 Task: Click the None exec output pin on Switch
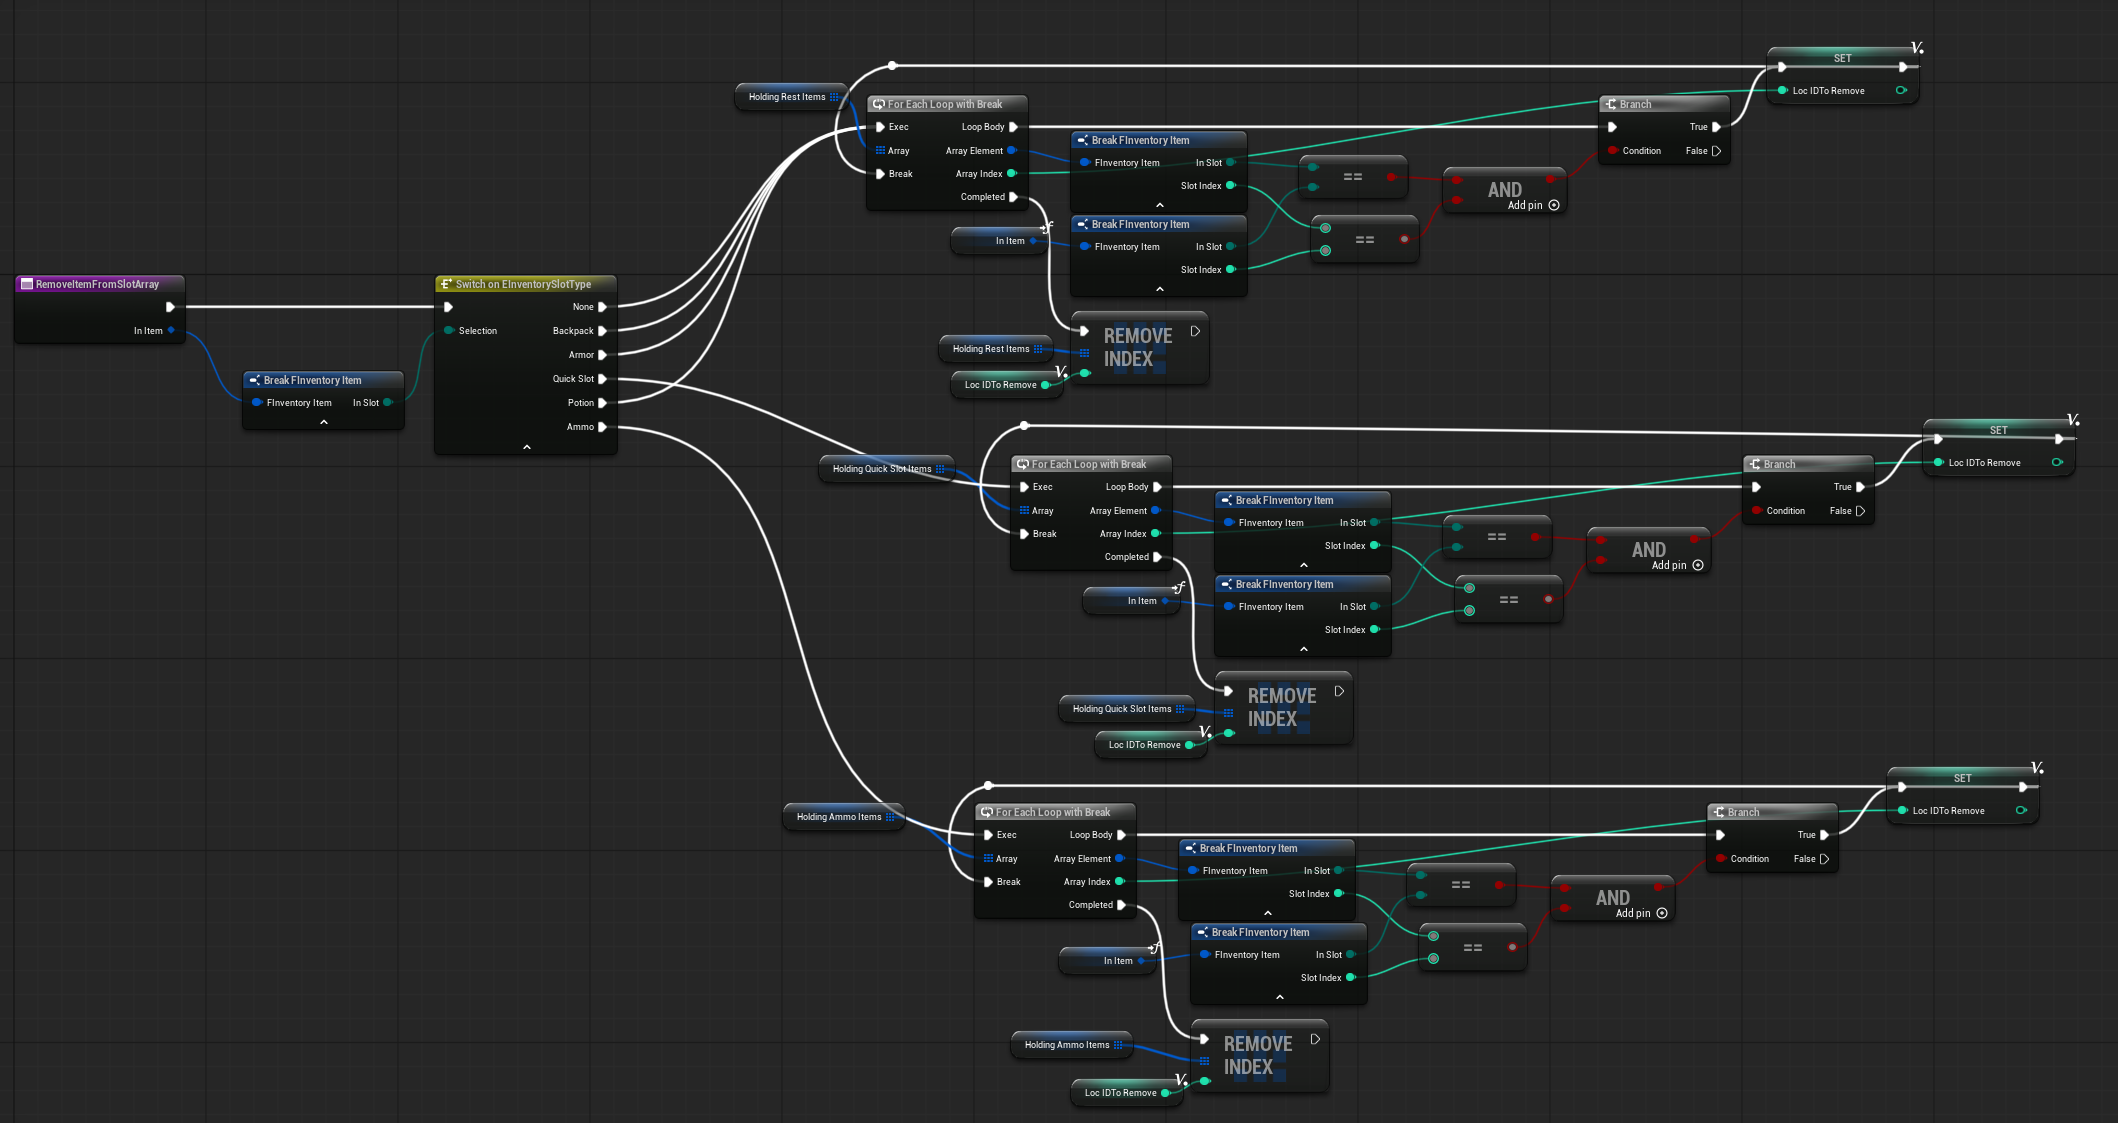coord(603,307)
